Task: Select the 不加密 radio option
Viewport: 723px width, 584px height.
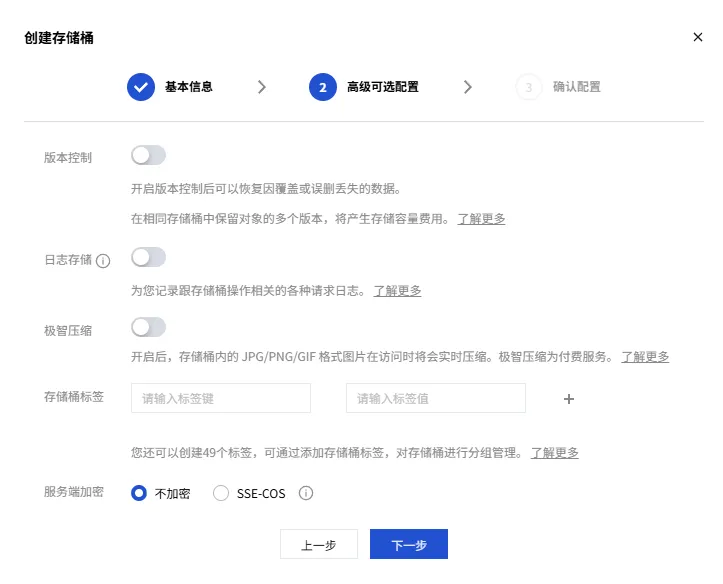Action: click(139, 493)
